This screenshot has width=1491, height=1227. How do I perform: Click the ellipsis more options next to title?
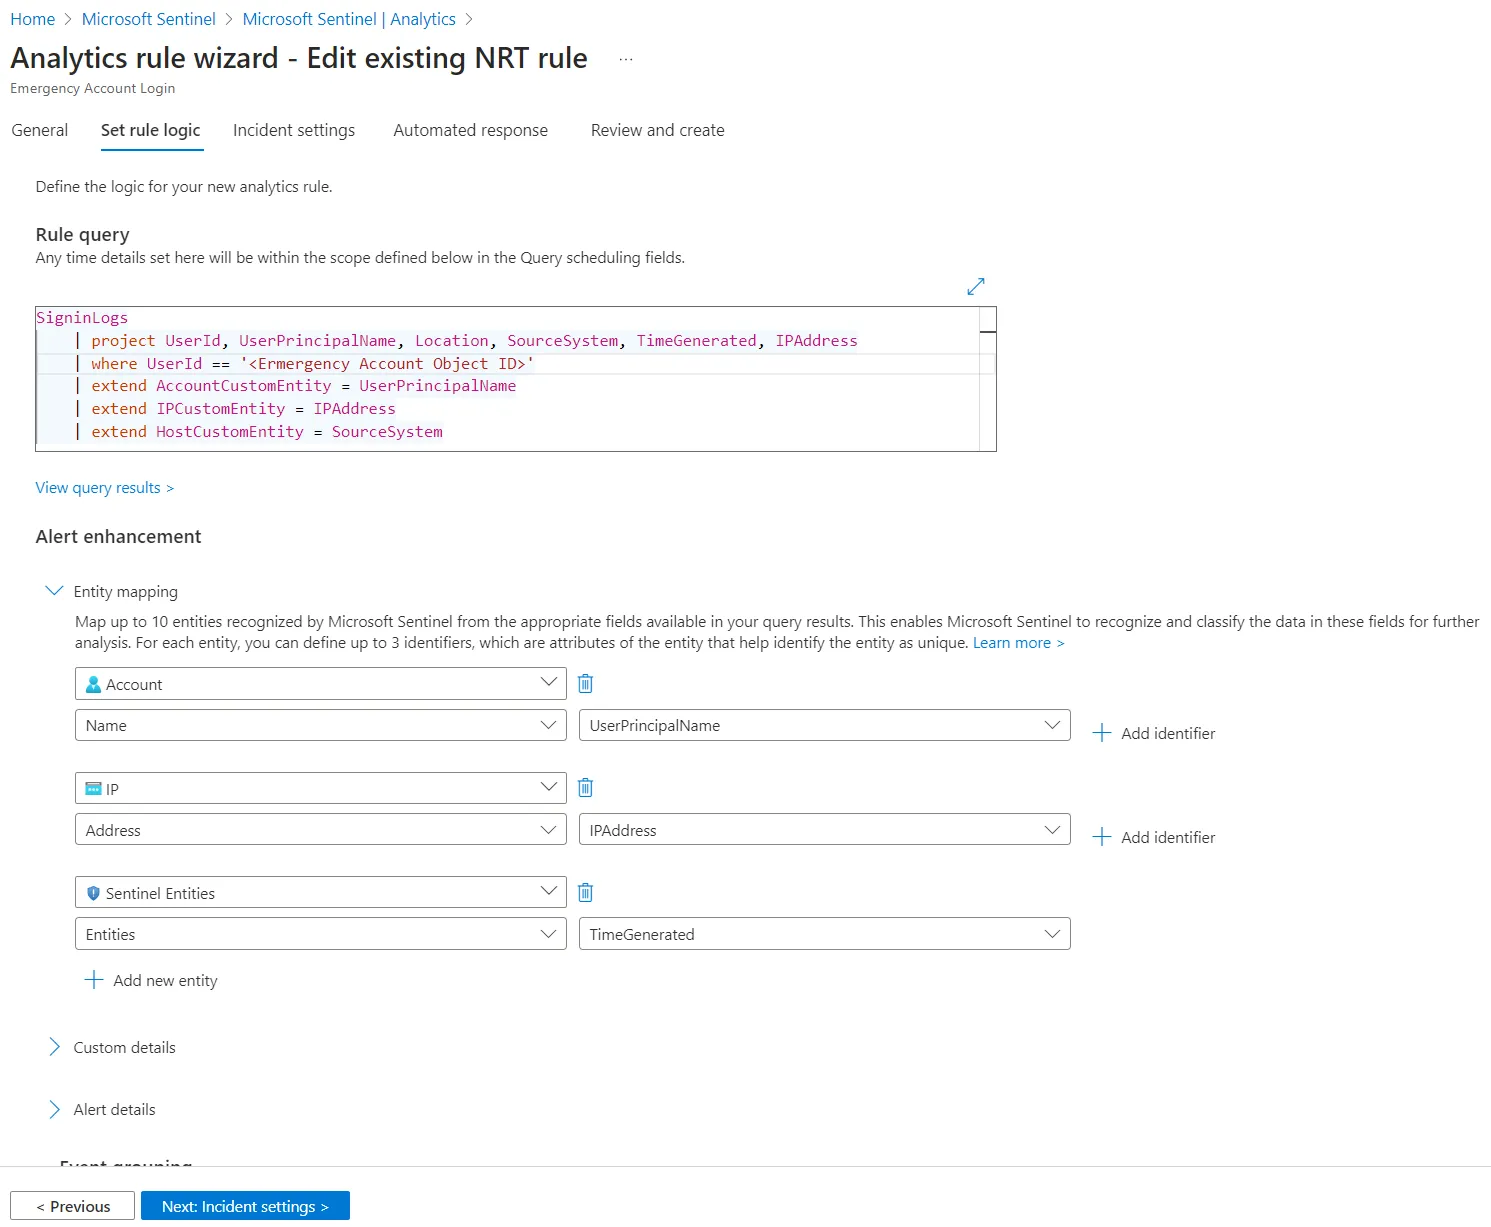point(626,59)
